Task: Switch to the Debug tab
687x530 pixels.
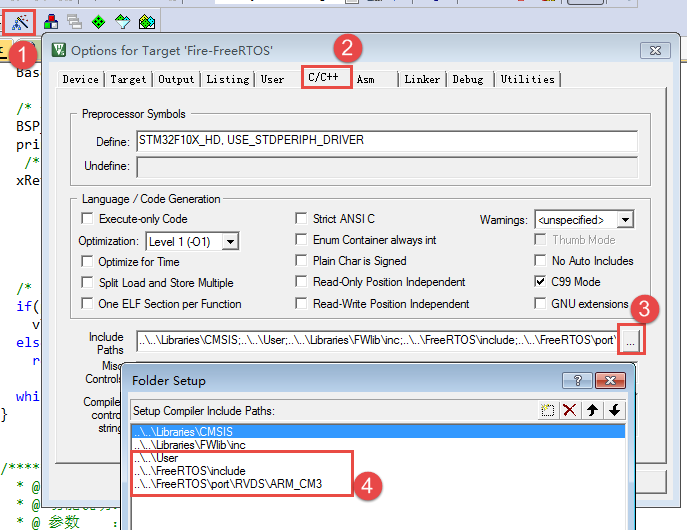Action: (x=468, y=79)
